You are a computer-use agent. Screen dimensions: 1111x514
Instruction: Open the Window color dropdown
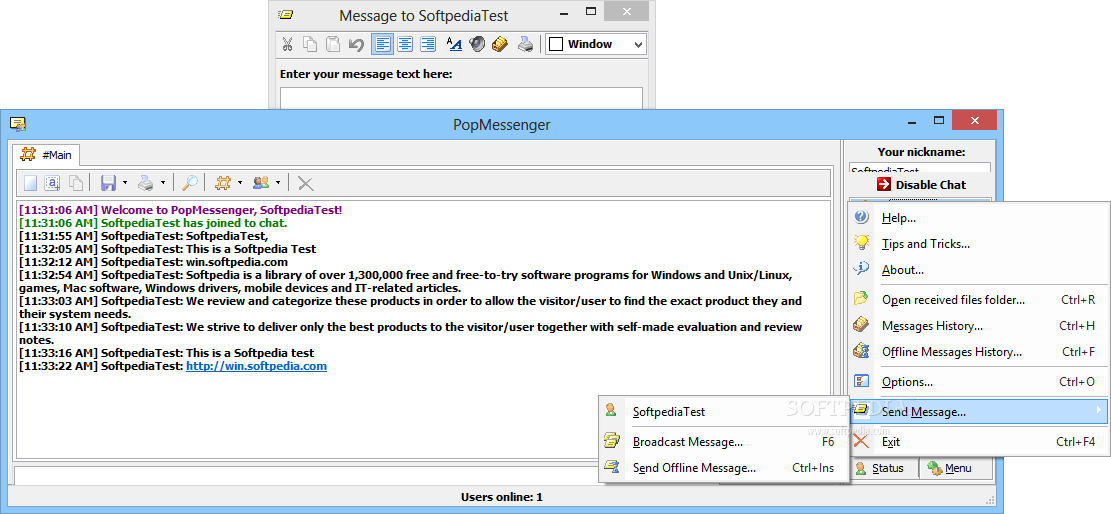638,45
